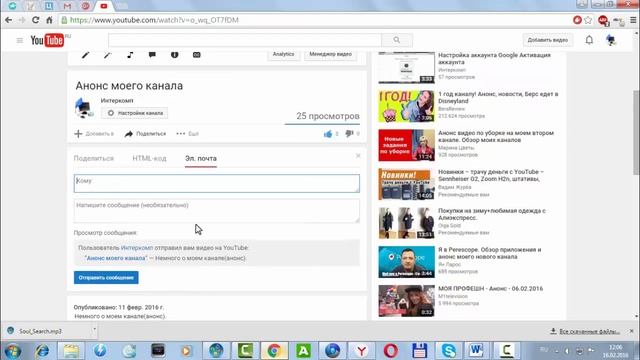Click the YouTube search input field
Viewport: 640px width, 360px height.
click(245, 40)
